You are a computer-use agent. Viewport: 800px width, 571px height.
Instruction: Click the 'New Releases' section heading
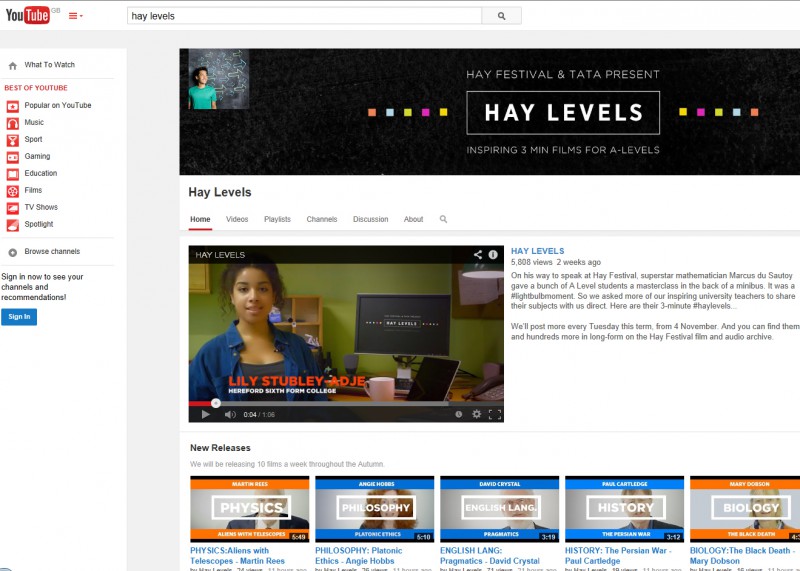220,448
